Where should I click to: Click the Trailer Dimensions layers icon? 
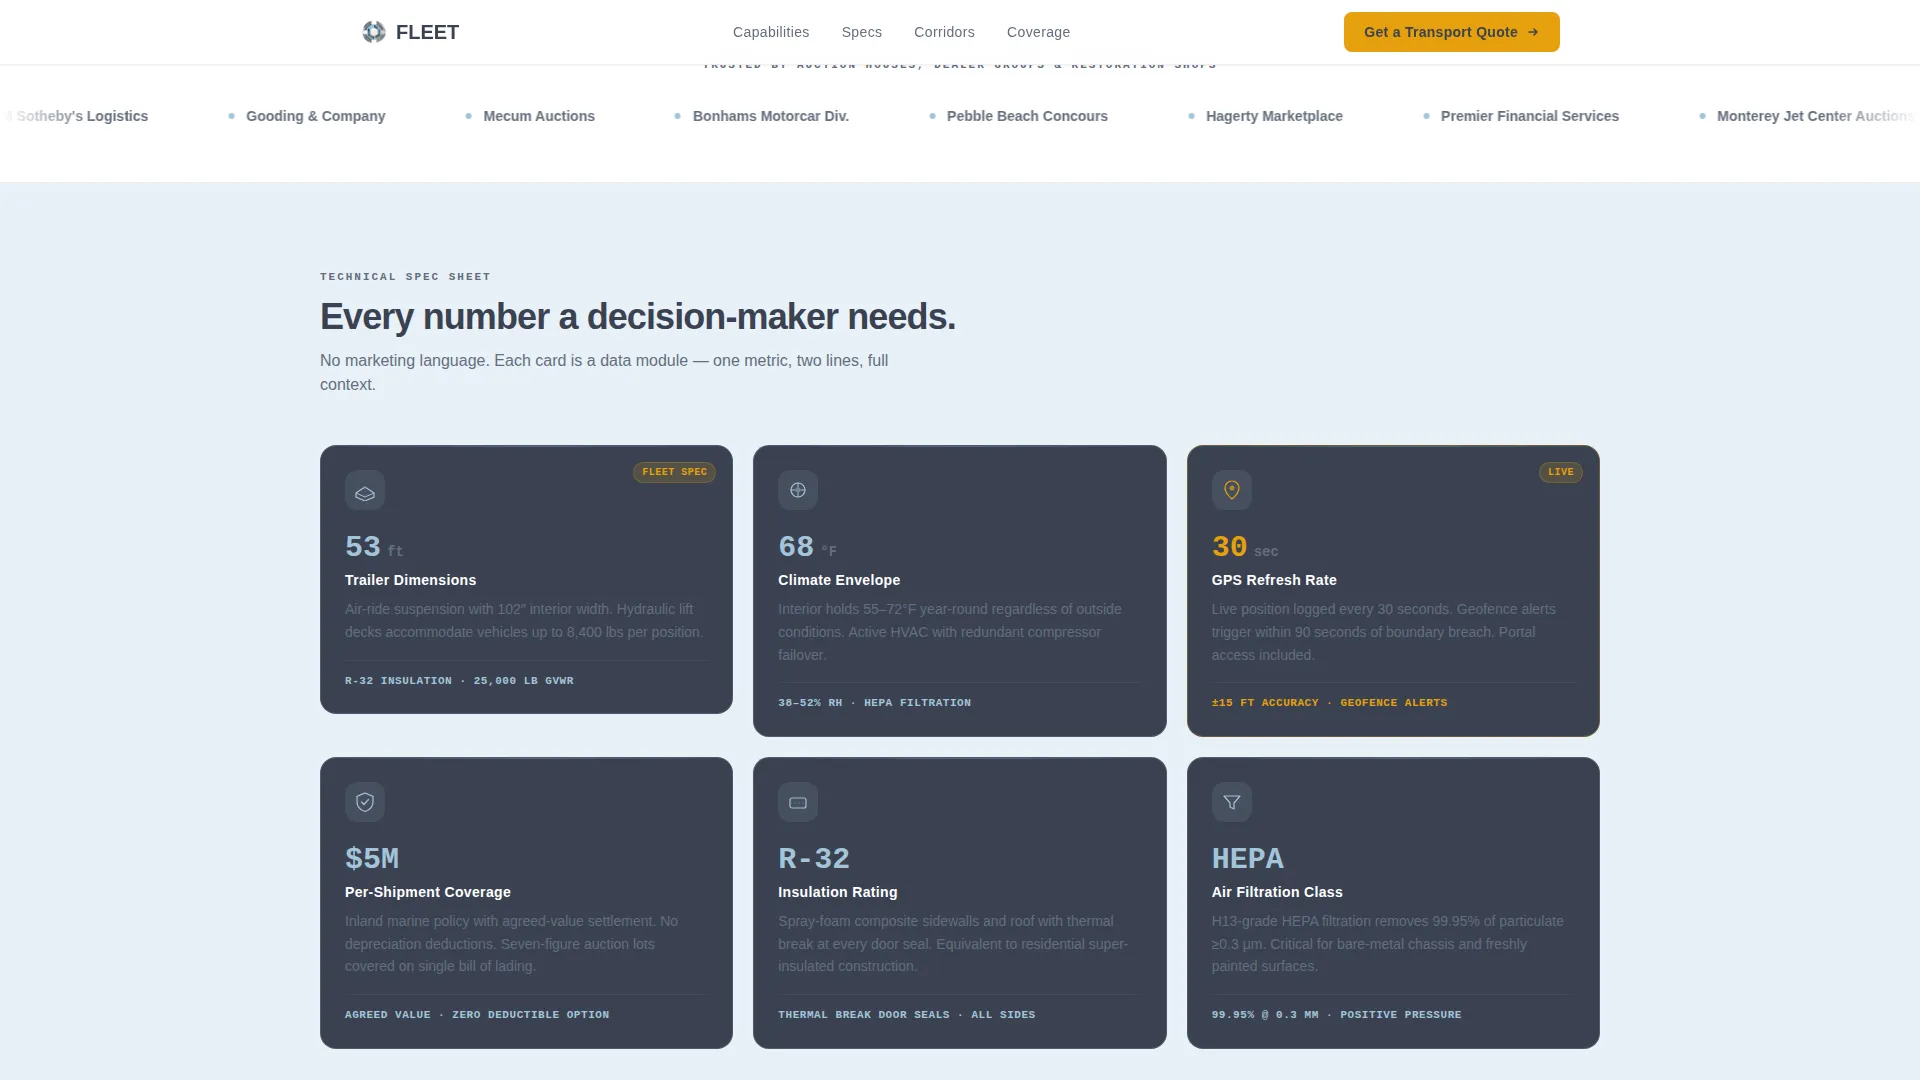pos(365,491)
